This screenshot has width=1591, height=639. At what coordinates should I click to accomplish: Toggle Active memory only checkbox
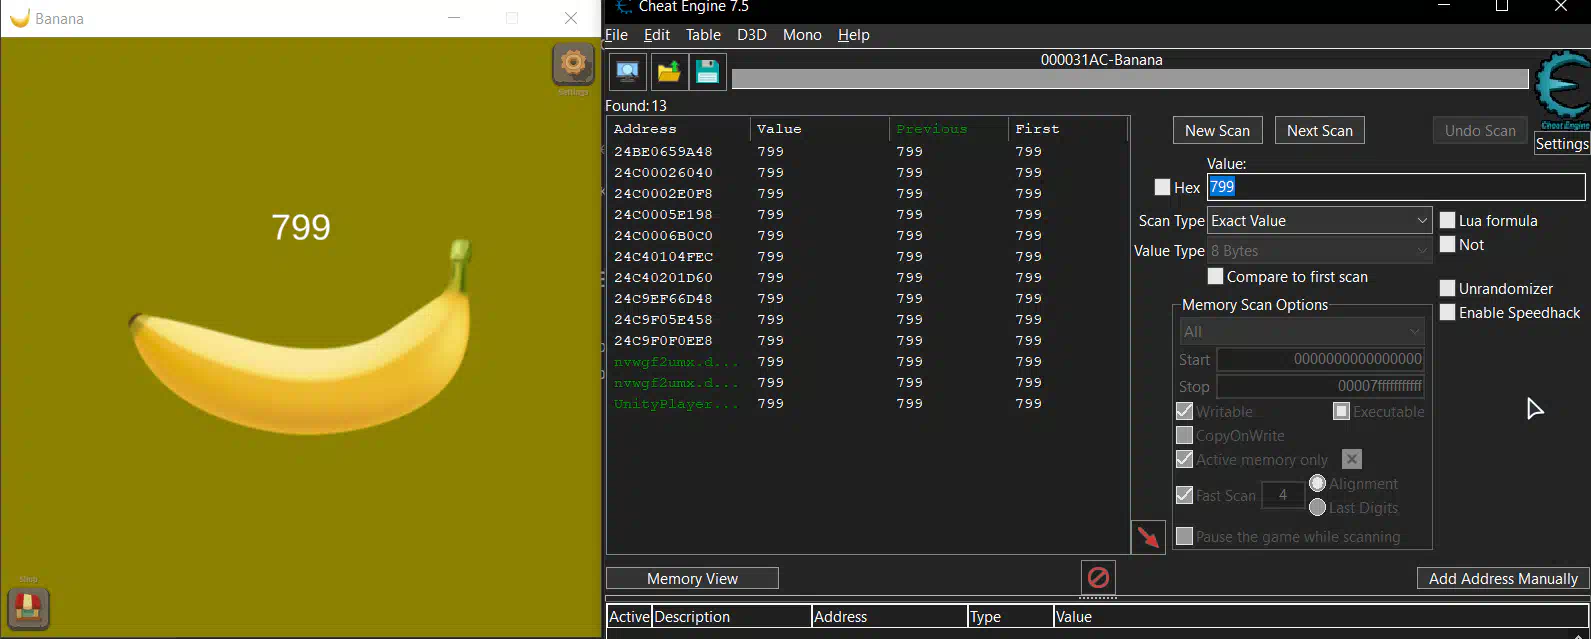[1184, 459]
